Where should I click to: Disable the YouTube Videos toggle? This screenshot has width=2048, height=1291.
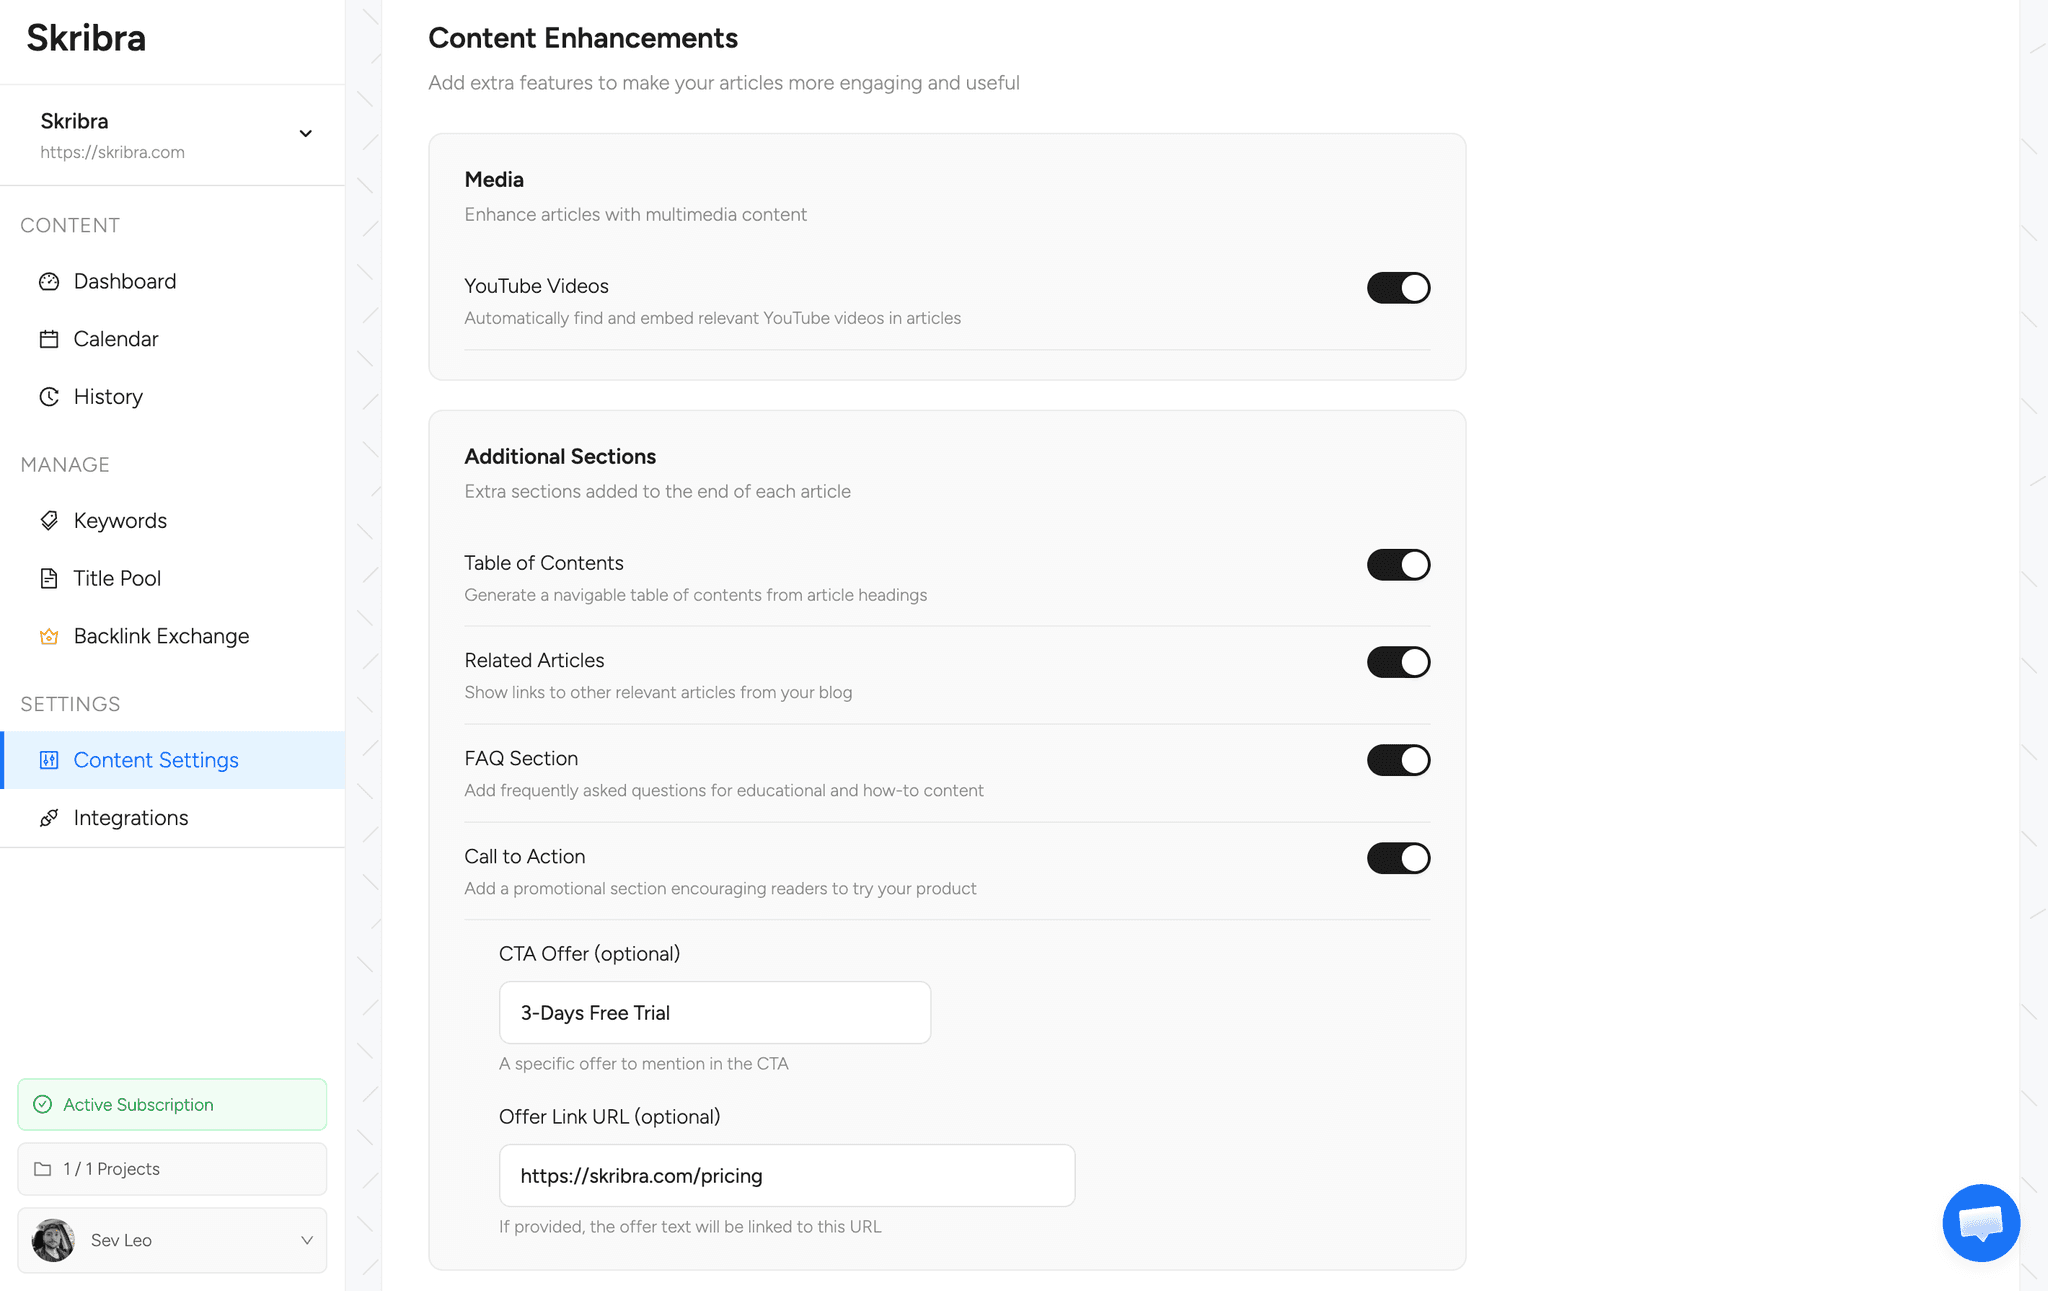point(1398,288)
